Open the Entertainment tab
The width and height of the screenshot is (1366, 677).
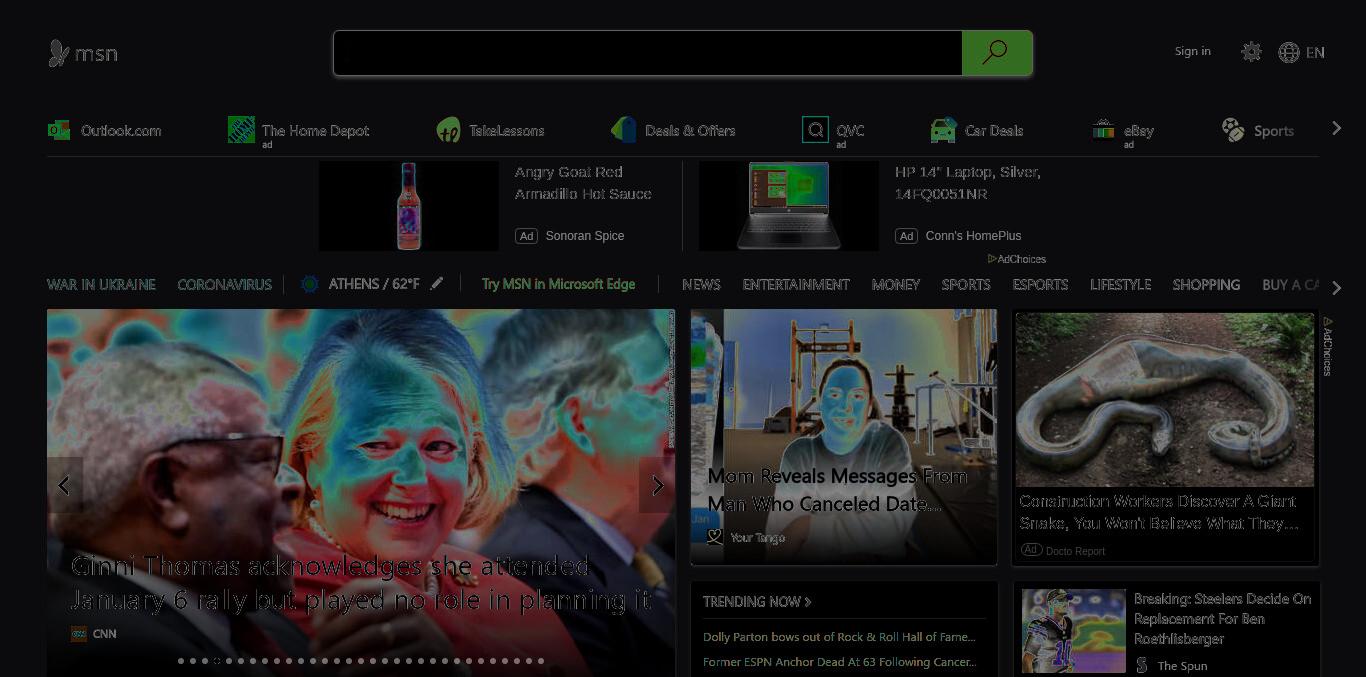(796, 284)
